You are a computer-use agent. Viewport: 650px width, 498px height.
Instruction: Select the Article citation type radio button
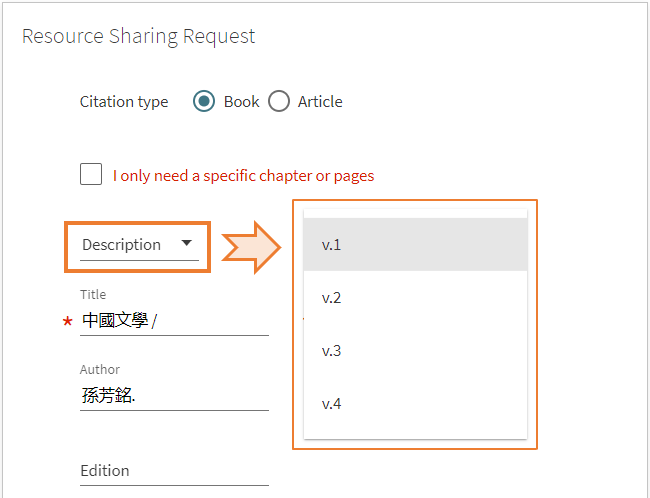(279, 101)
